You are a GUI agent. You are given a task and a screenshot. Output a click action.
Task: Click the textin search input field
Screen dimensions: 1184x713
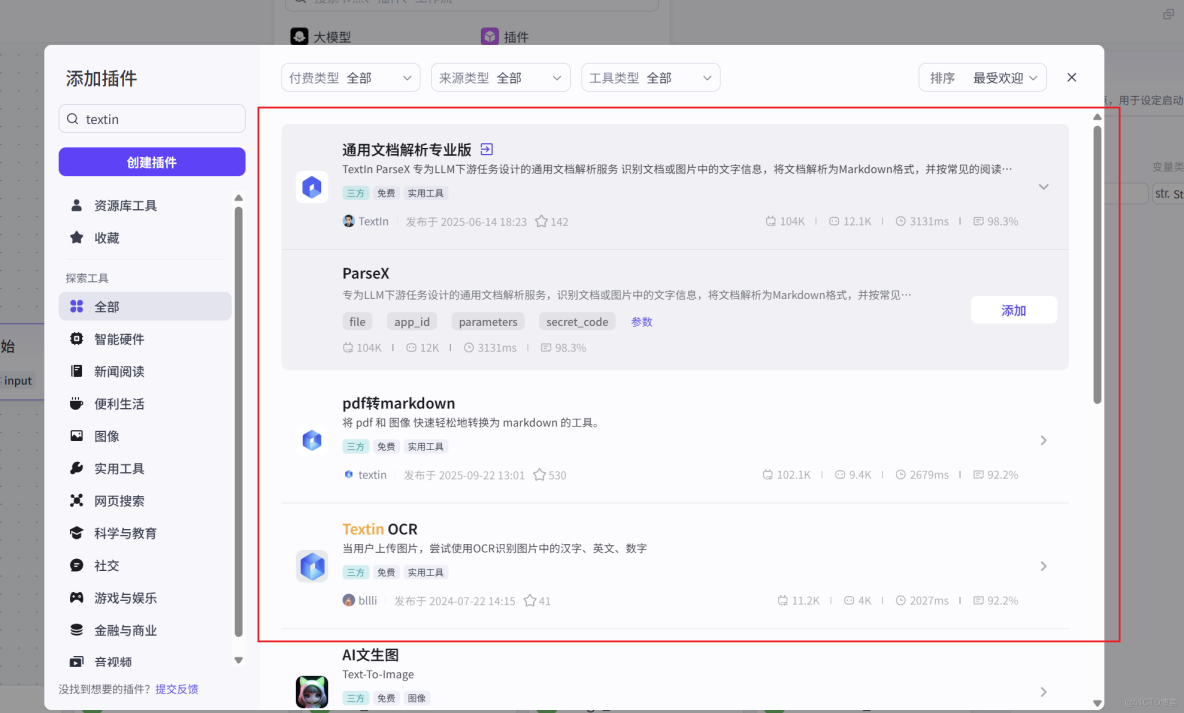pyautogui.click(x=152, y=118)
